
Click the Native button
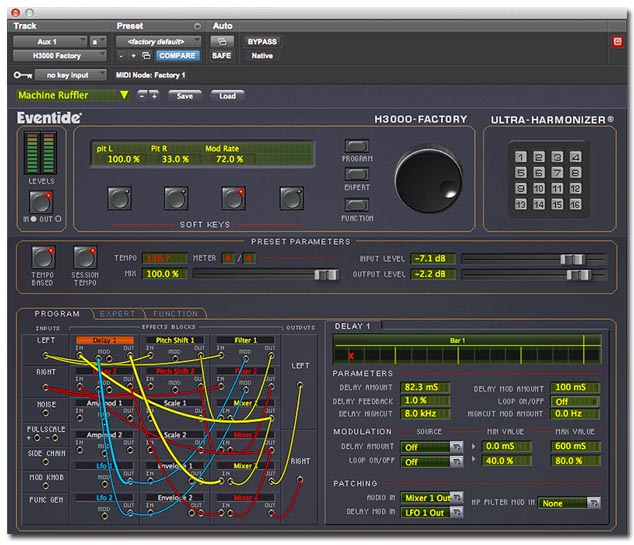coord(262,56)
